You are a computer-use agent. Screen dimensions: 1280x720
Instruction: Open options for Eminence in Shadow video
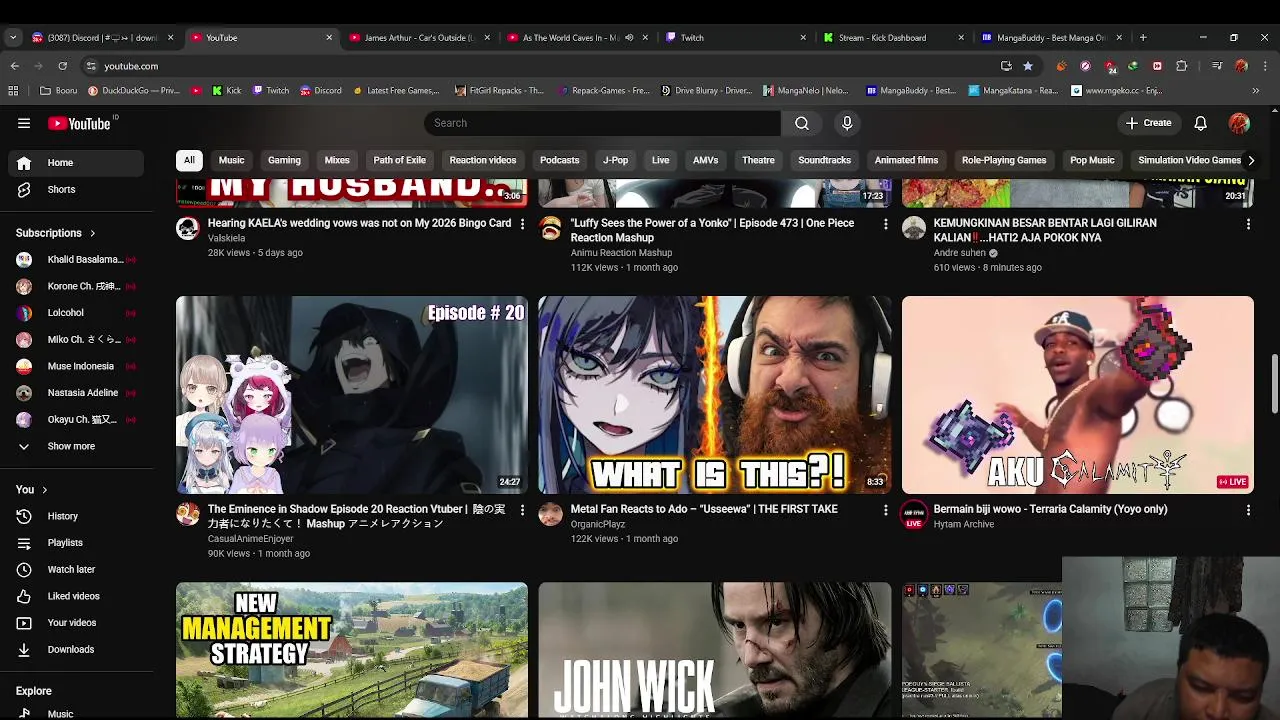pyautogui.click(x=522, y=510)
